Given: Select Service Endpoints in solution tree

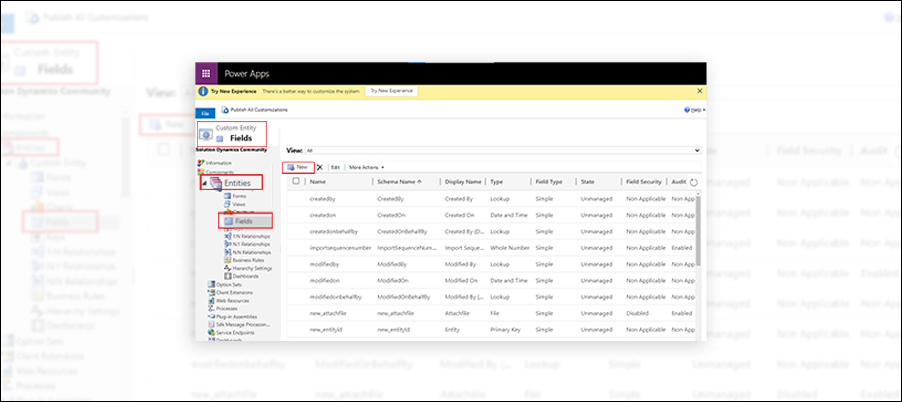Looking at the screenshot, I should [231, 332].
